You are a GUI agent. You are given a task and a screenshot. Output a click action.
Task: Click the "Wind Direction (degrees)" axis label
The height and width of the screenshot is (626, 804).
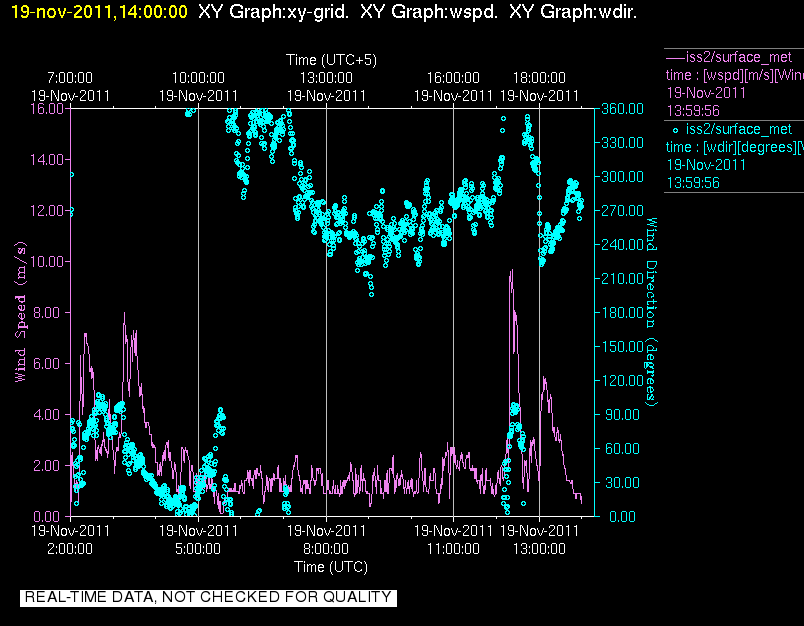click(652, 311)
